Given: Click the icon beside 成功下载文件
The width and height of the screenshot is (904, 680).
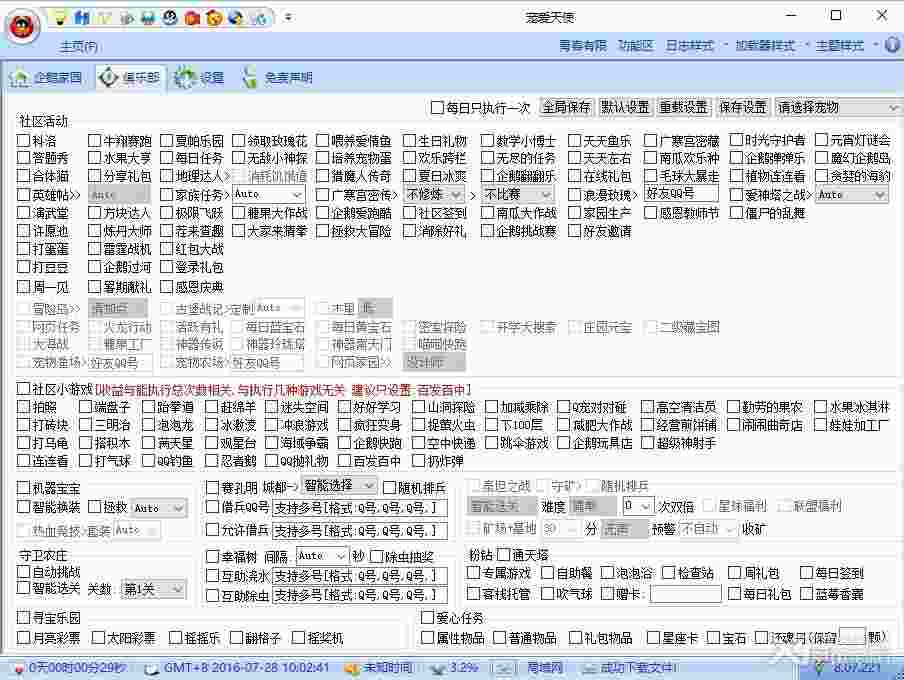Looking at the screenshot, I should pyautogui.click(x=589, y=668).
